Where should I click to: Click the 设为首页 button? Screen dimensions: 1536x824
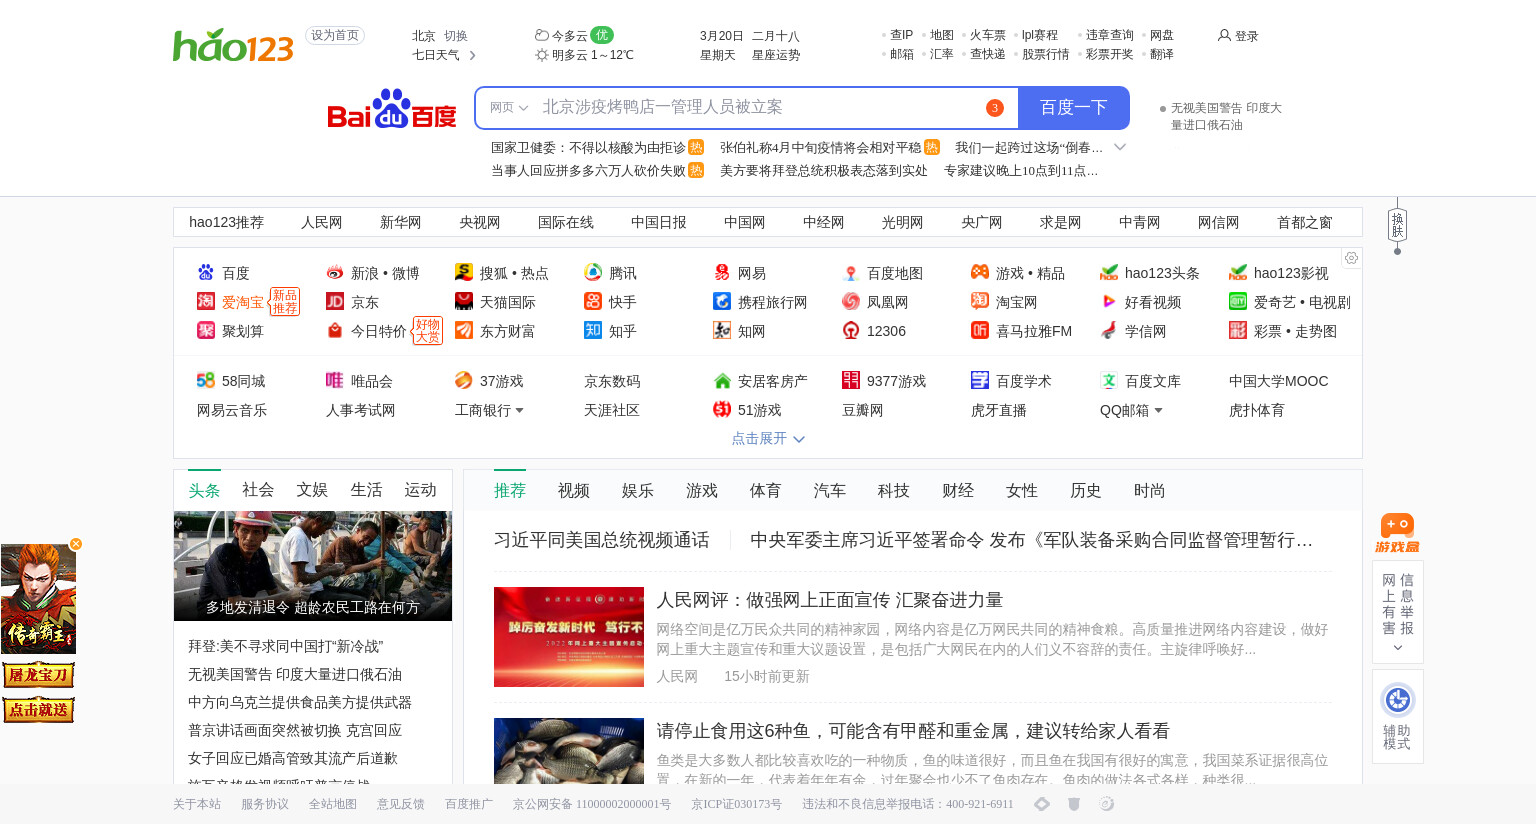coord(335,35)
